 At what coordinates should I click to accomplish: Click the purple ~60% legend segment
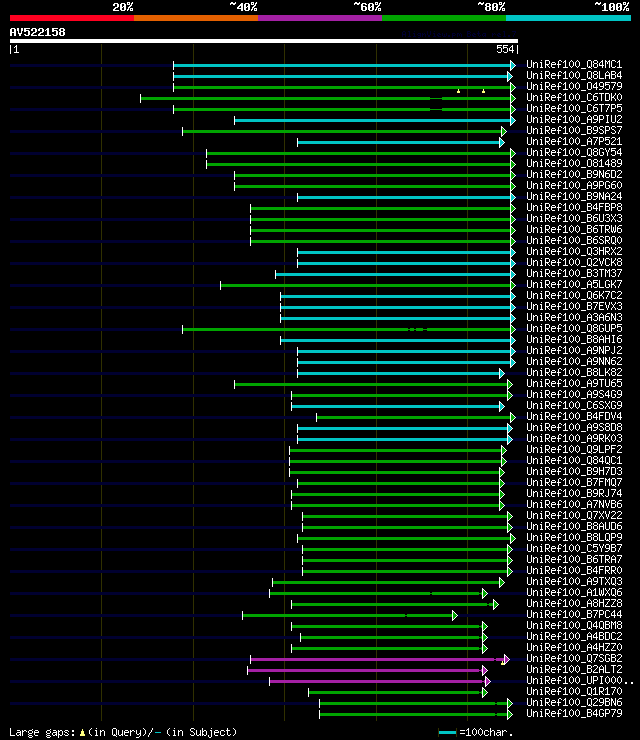tap(320, 18)
